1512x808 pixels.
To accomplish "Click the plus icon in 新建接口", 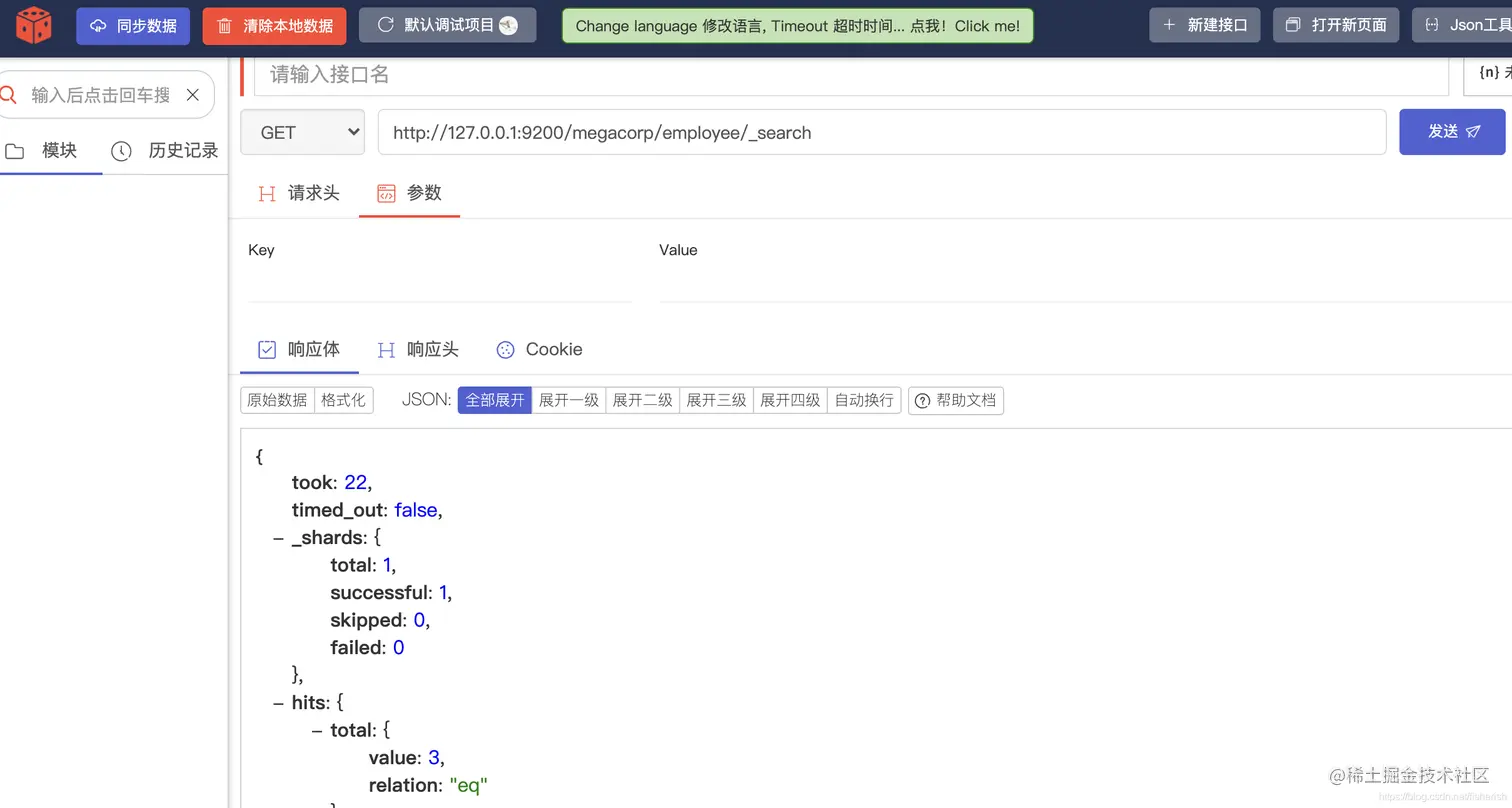I will click(x=1169, y=25).
